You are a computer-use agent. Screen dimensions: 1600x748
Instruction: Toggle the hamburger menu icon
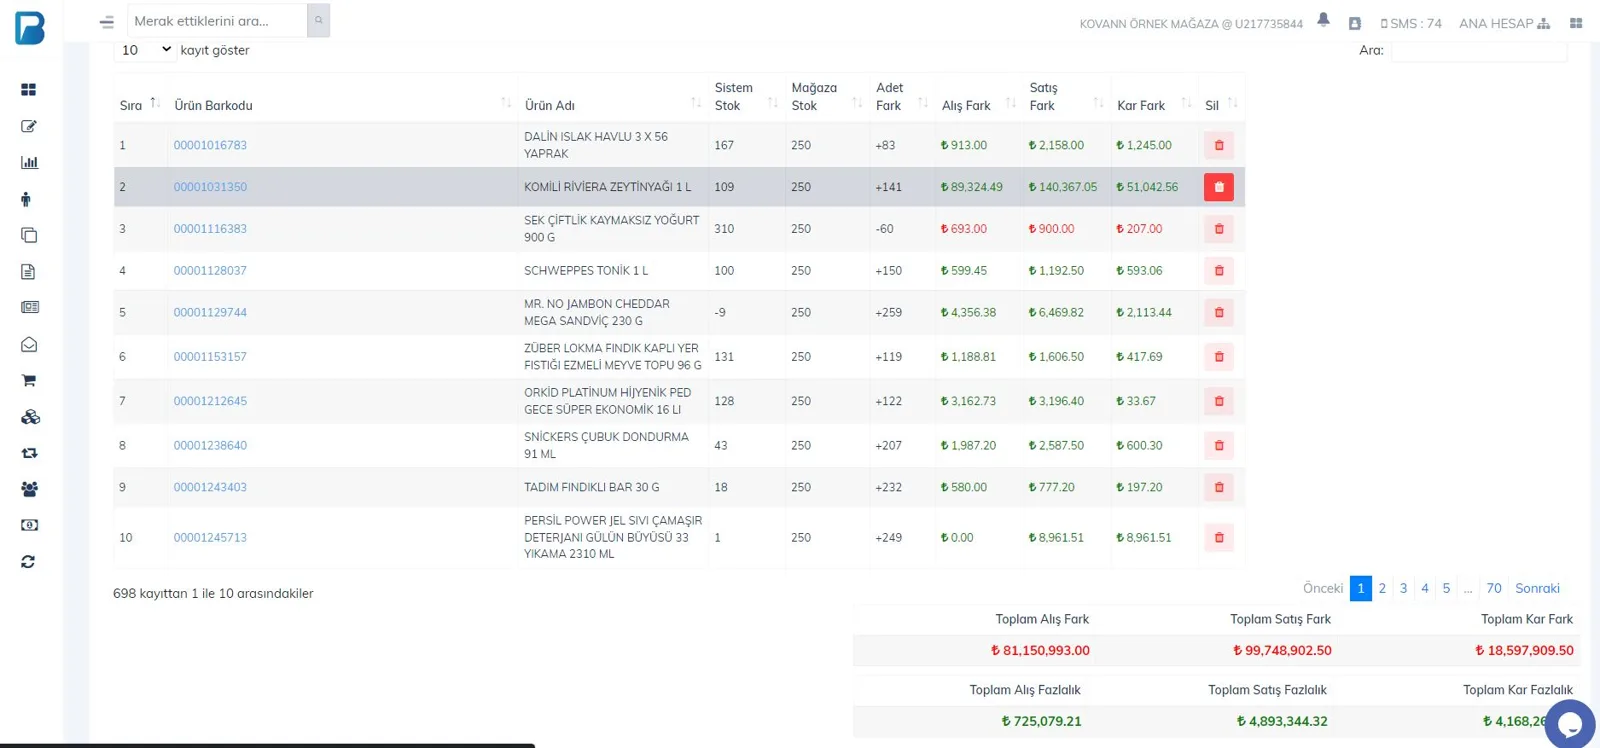coord(107,22)
